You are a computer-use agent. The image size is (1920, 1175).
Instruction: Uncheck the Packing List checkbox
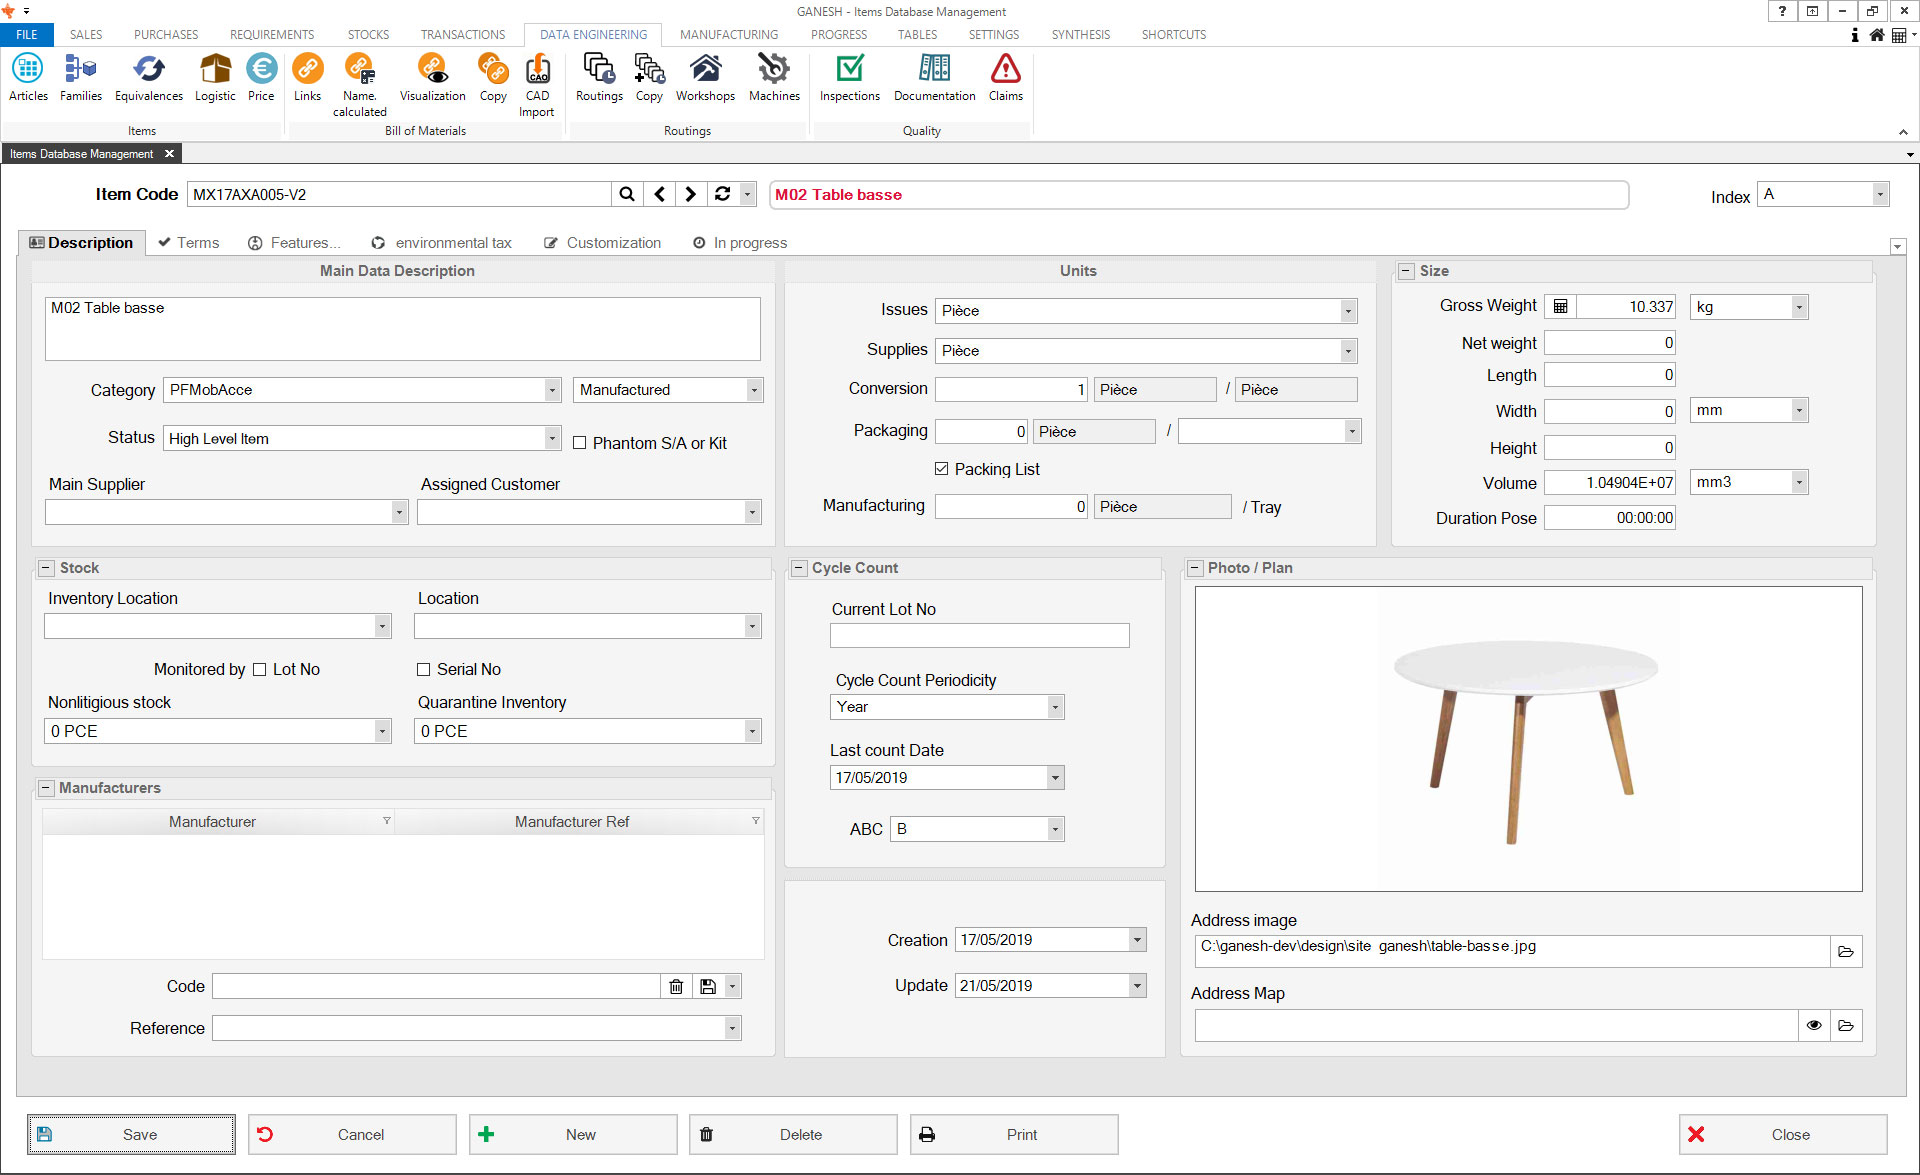pyautogui.click(x=941, y=469)
